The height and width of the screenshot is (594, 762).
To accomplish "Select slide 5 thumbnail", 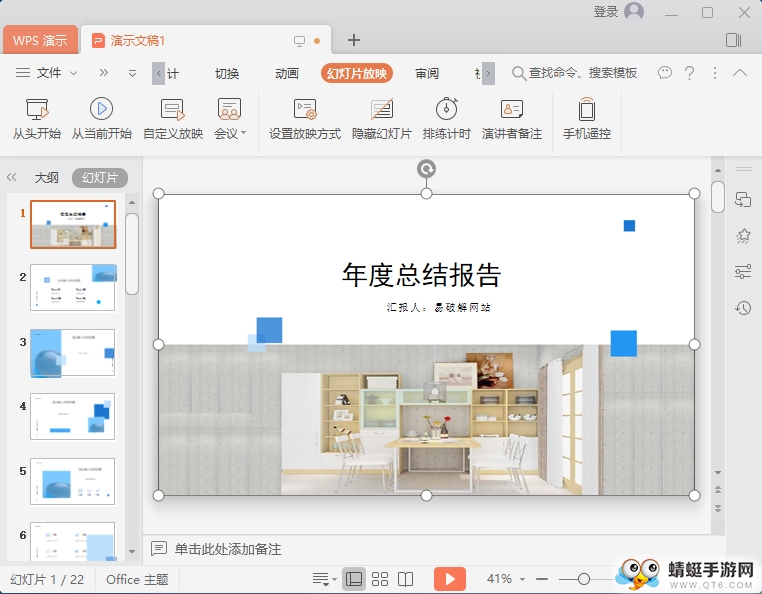I will coord(73,481).
